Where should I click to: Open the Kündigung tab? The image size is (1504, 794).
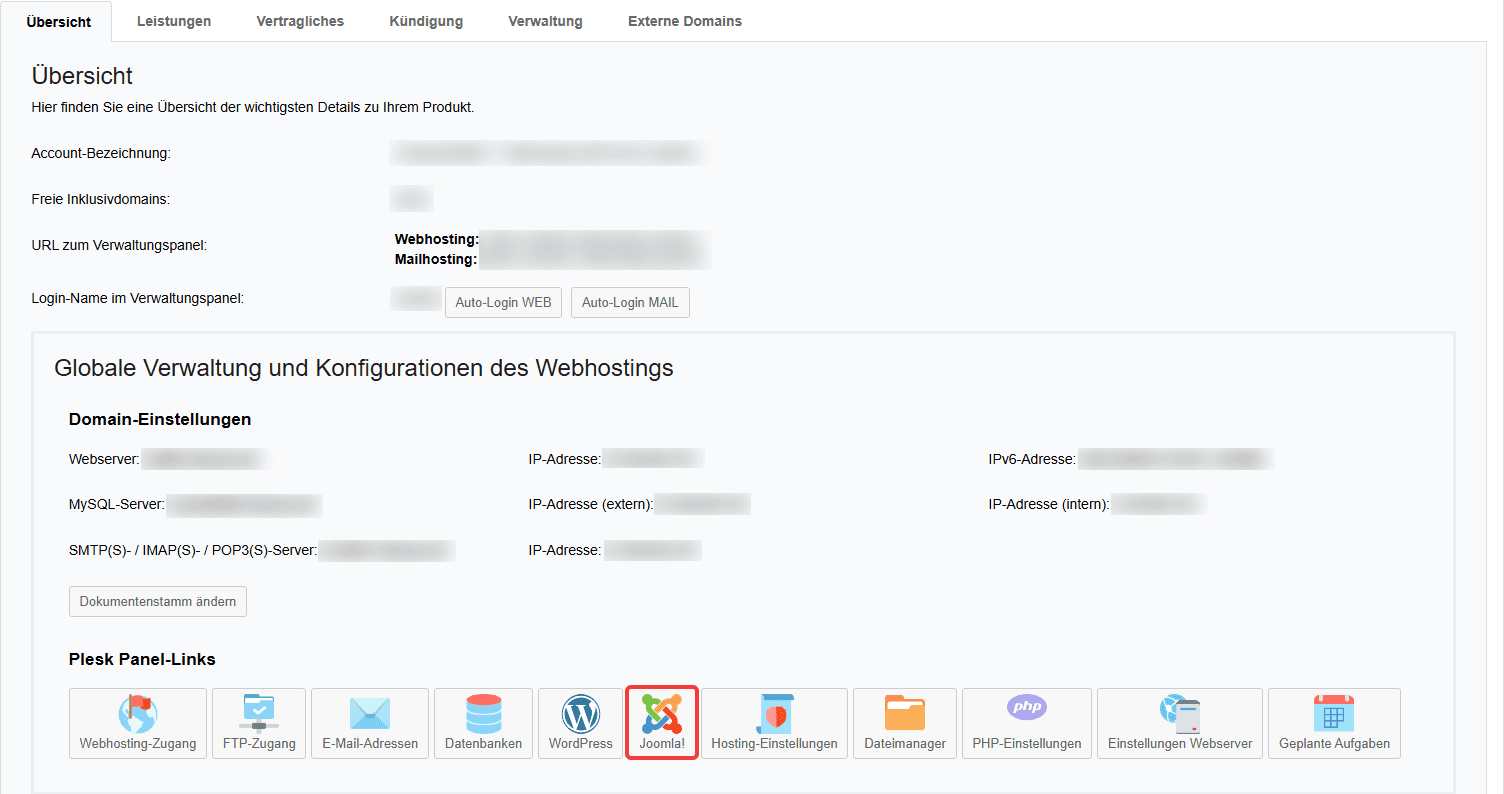(426, 21)
